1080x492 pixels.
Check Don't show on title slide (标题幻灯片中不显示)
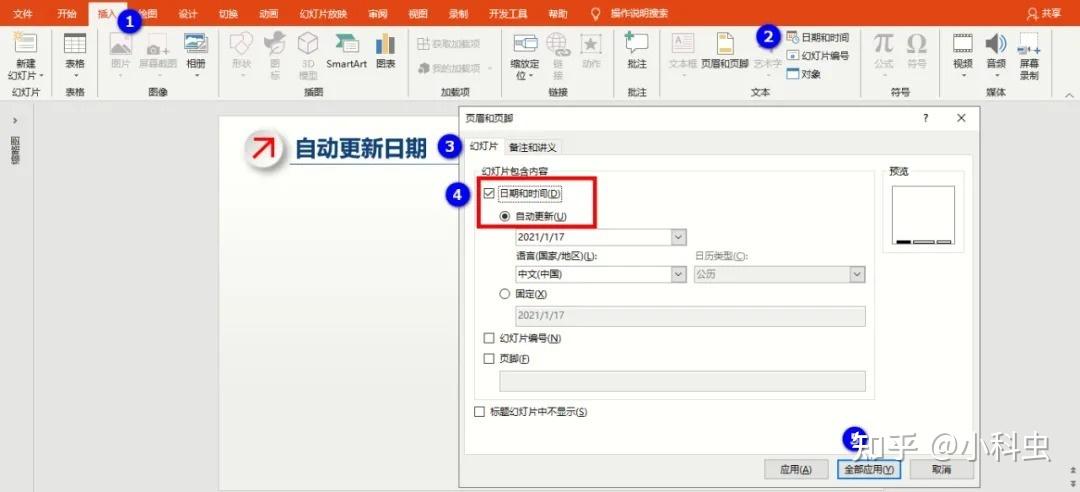(x=479, y=412)
